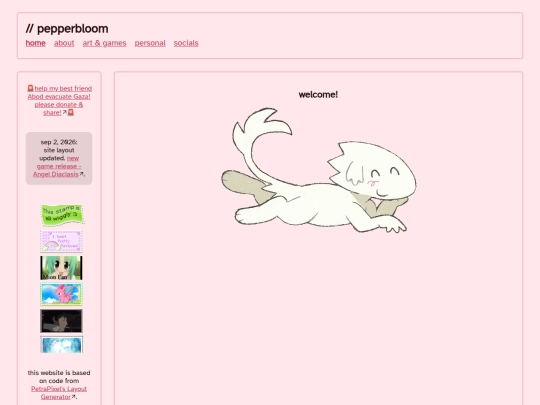Click the blue glowing stamp
This screenshot has height=405, width=540.
(x=62, y=344)
